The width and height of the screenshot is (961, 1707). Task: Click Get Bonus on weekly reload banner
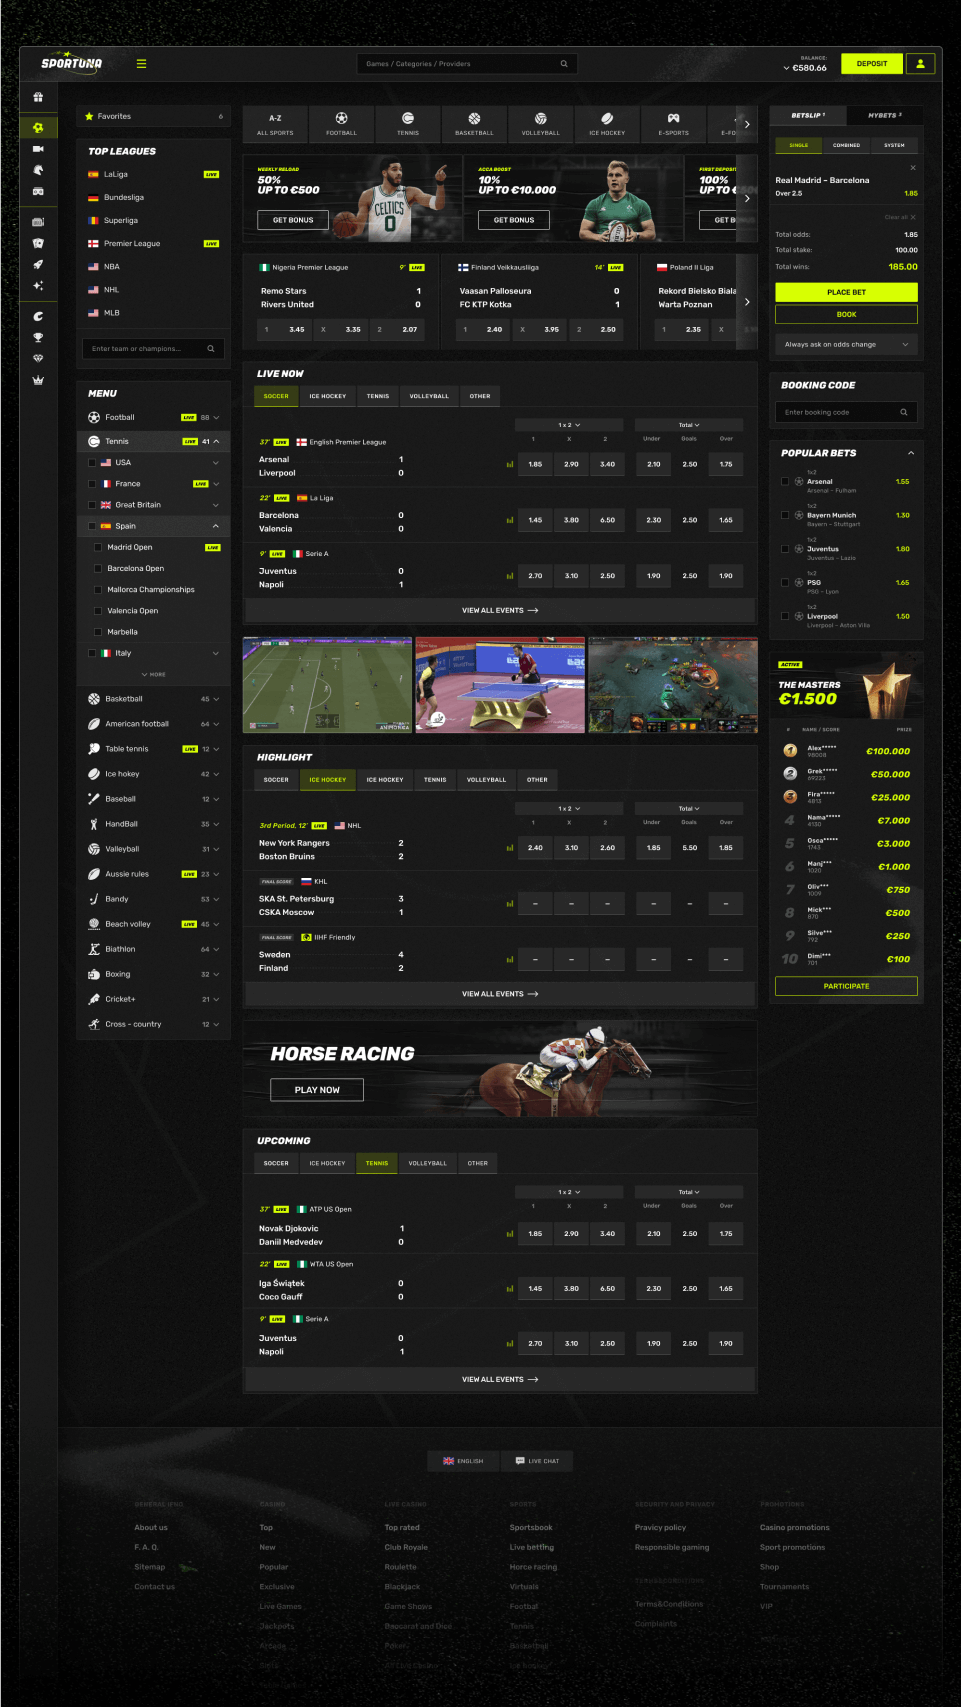pos(293,220)
